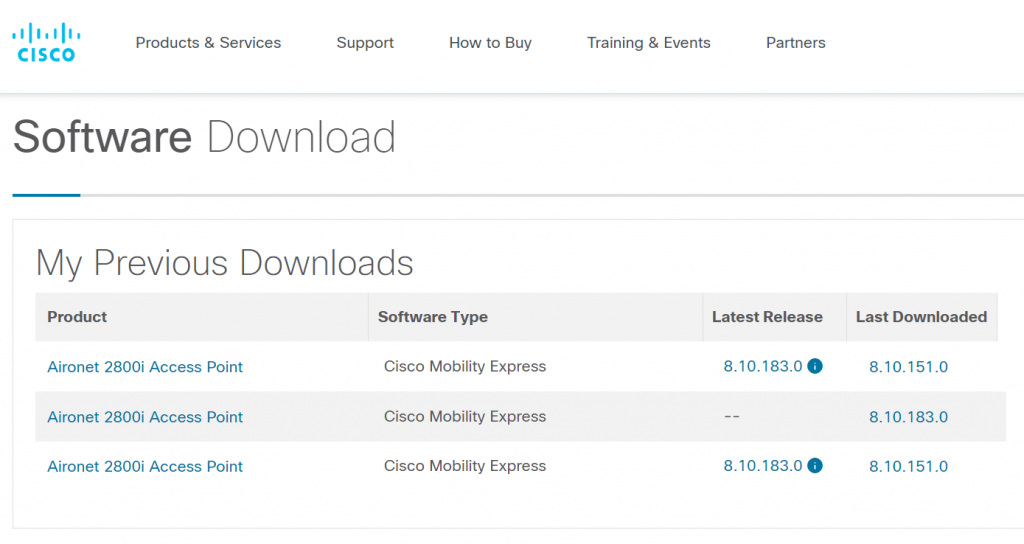Open the Training & Events menu
The image size is (1024, 544).
pos(648,43)
